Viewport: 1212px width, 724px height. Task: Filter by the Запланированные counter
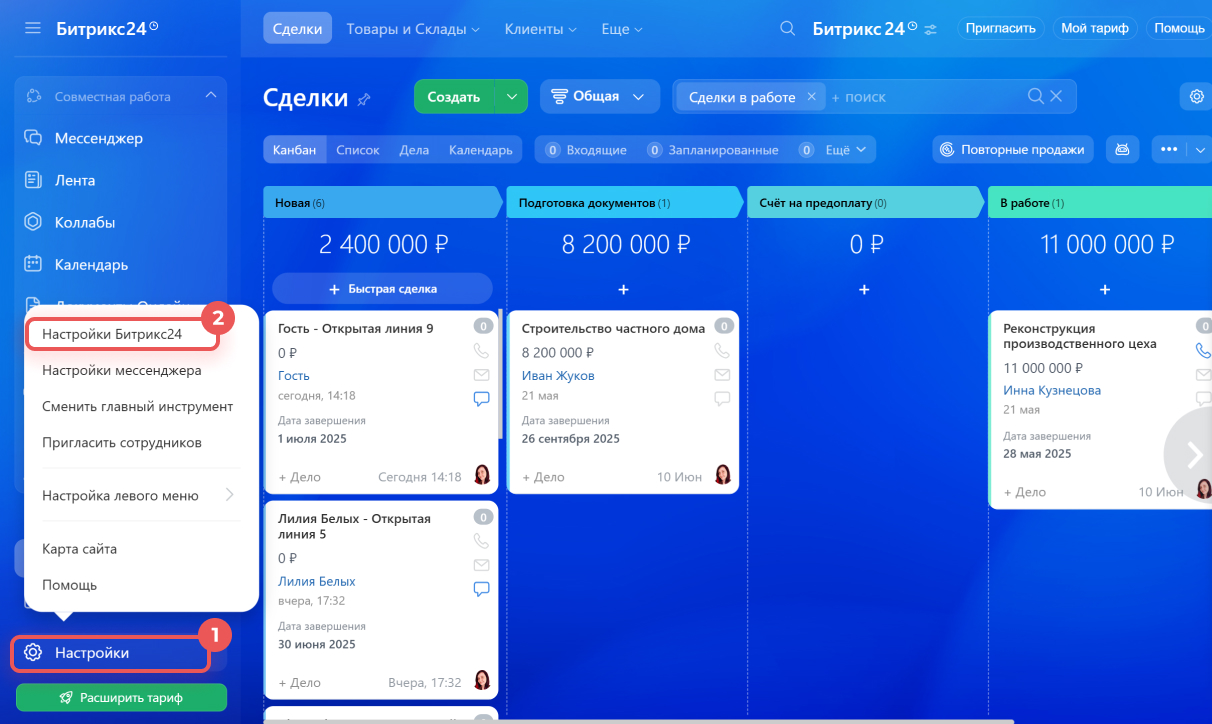712,150
